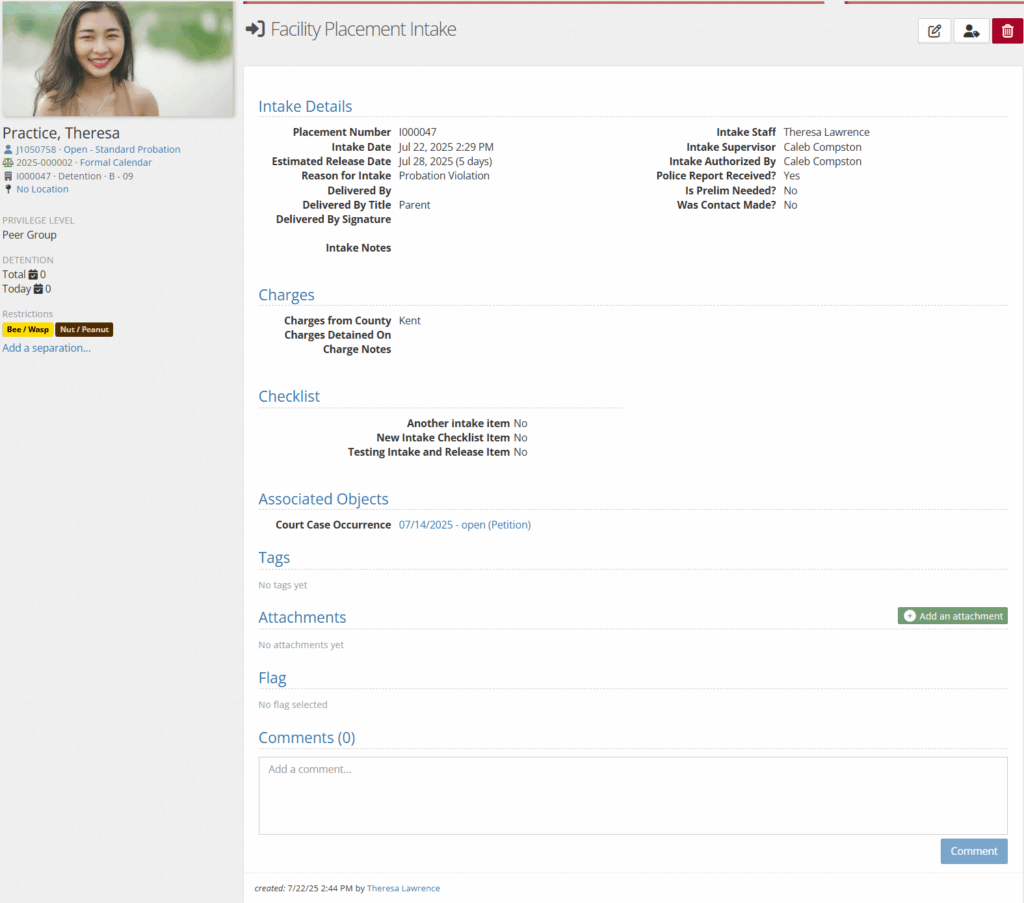The width and height of the screenshot is (1024, 903).
Task: Click Intake Staff value Theresa Lawrence
Action: [826, 132]
